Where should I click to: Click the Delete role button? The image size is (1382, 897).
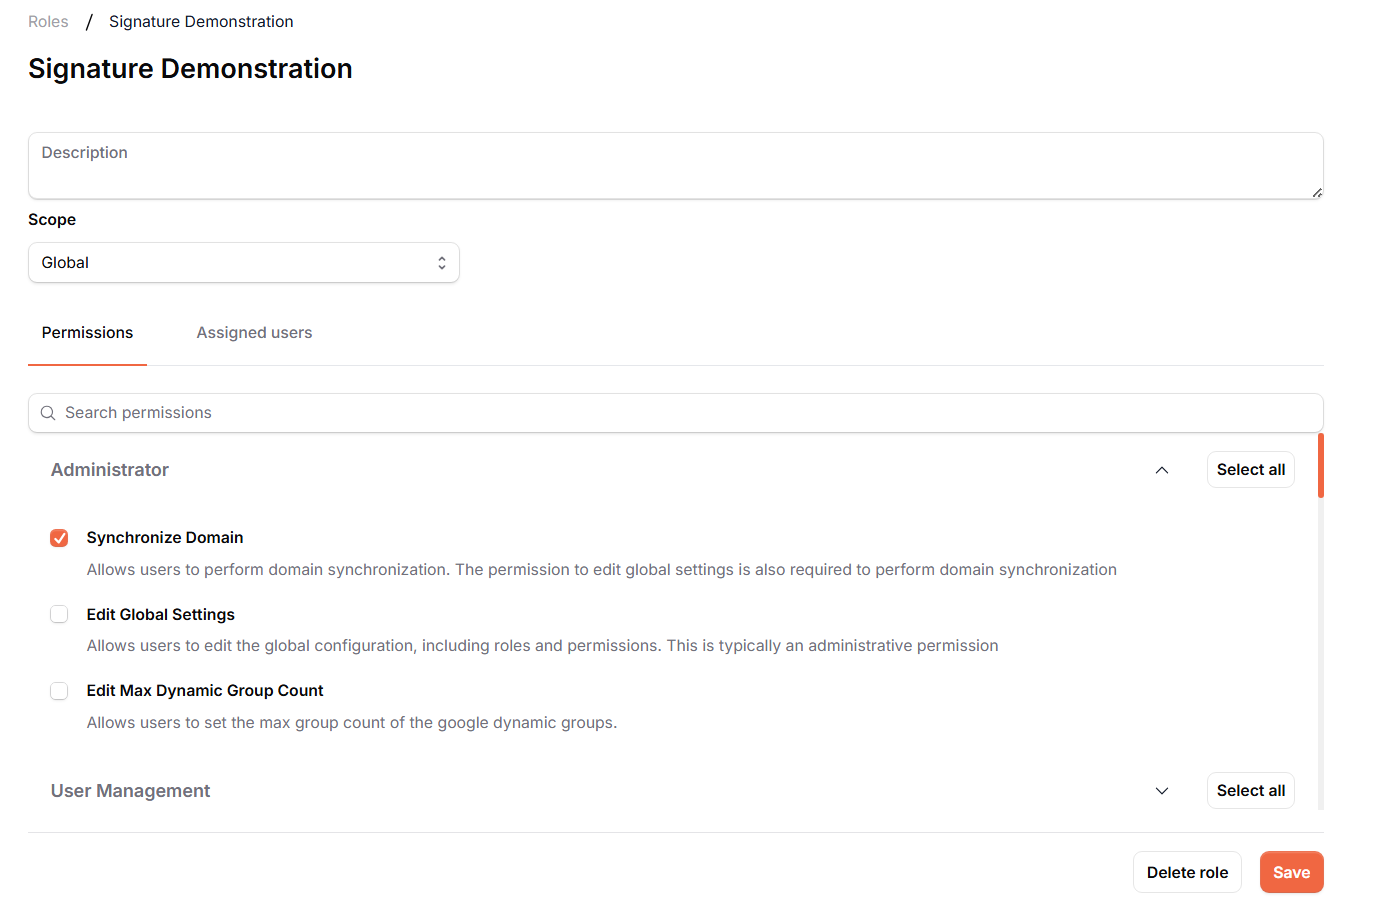point(1187,872)
